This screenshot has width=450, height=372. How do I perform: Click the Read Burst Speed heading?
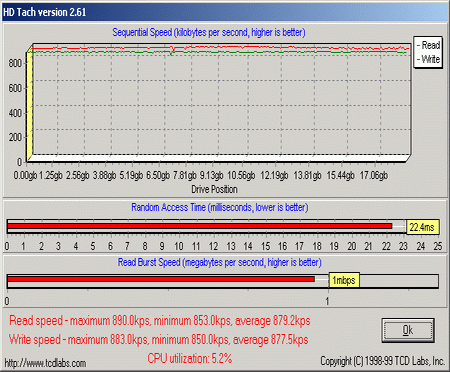(220, 262)
